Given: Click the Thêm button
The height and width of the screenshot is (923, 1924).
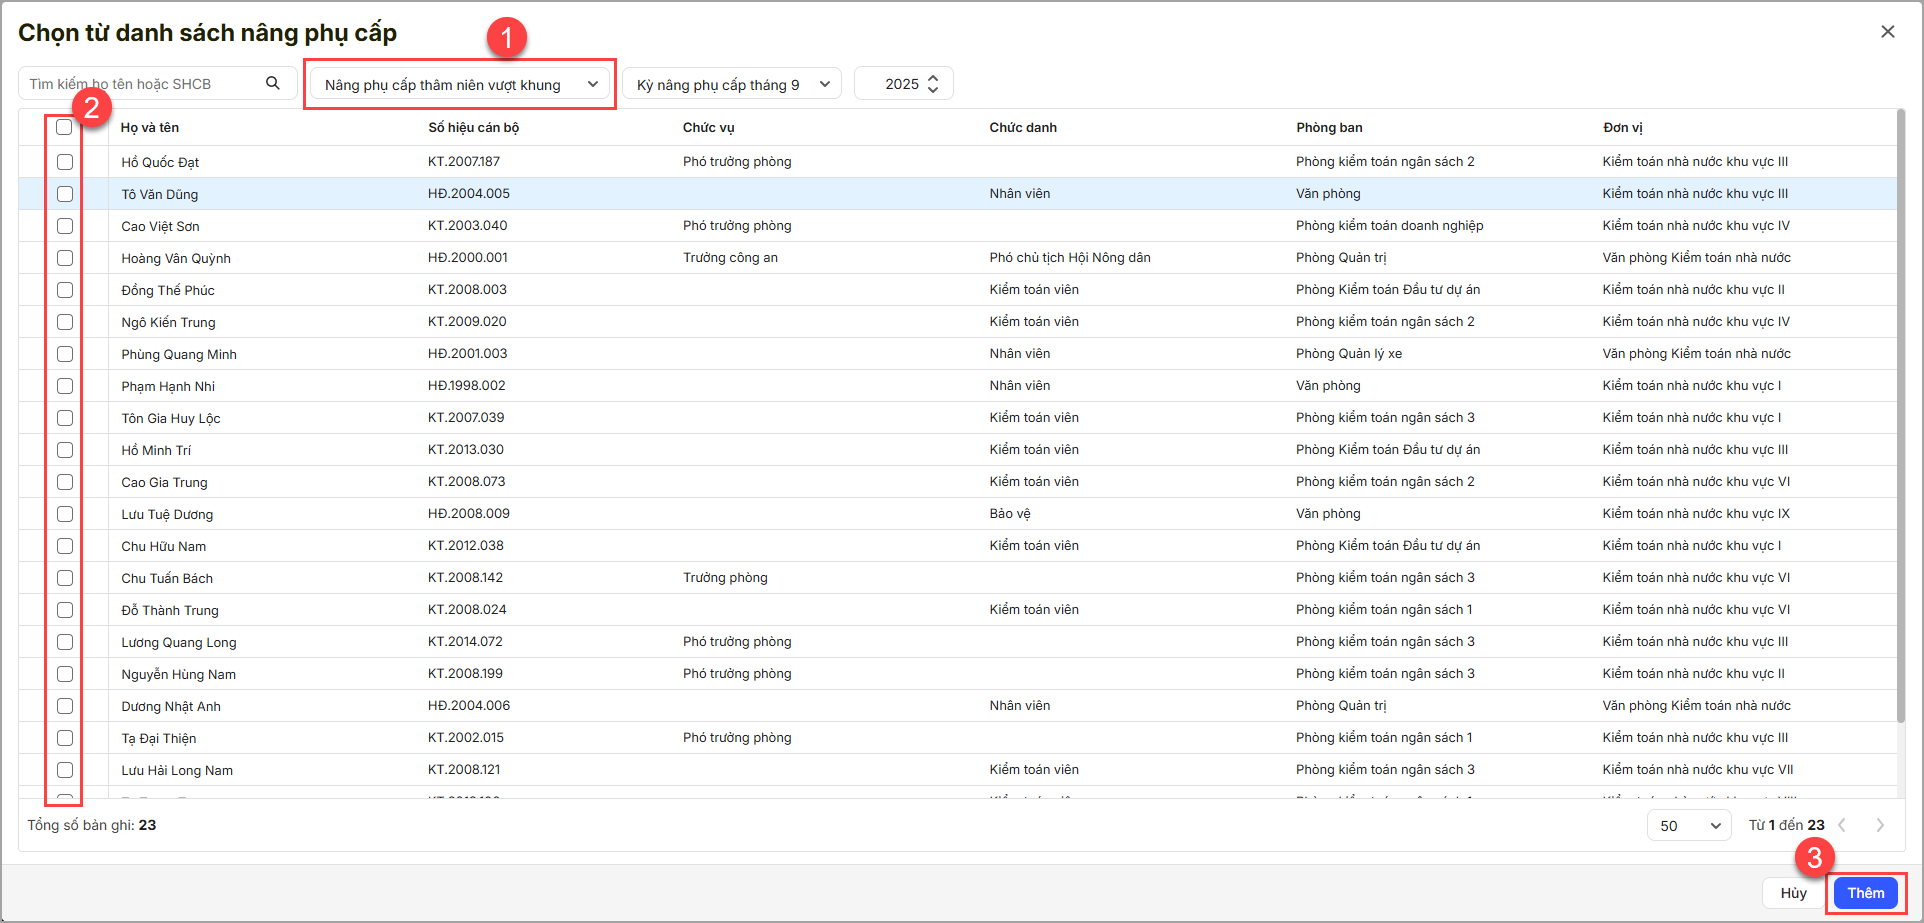Looking at the screenshot, I should coord(1865,893).
